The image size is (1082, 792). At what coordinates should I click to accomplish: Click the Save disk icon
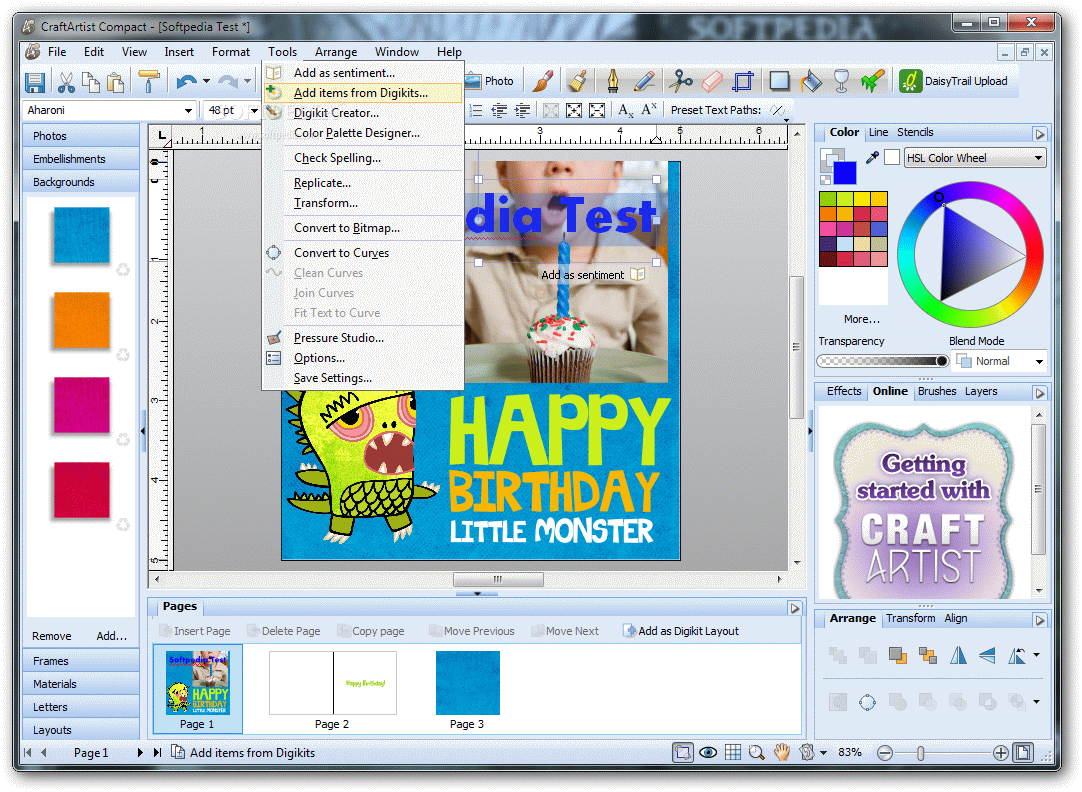[35, 82]
